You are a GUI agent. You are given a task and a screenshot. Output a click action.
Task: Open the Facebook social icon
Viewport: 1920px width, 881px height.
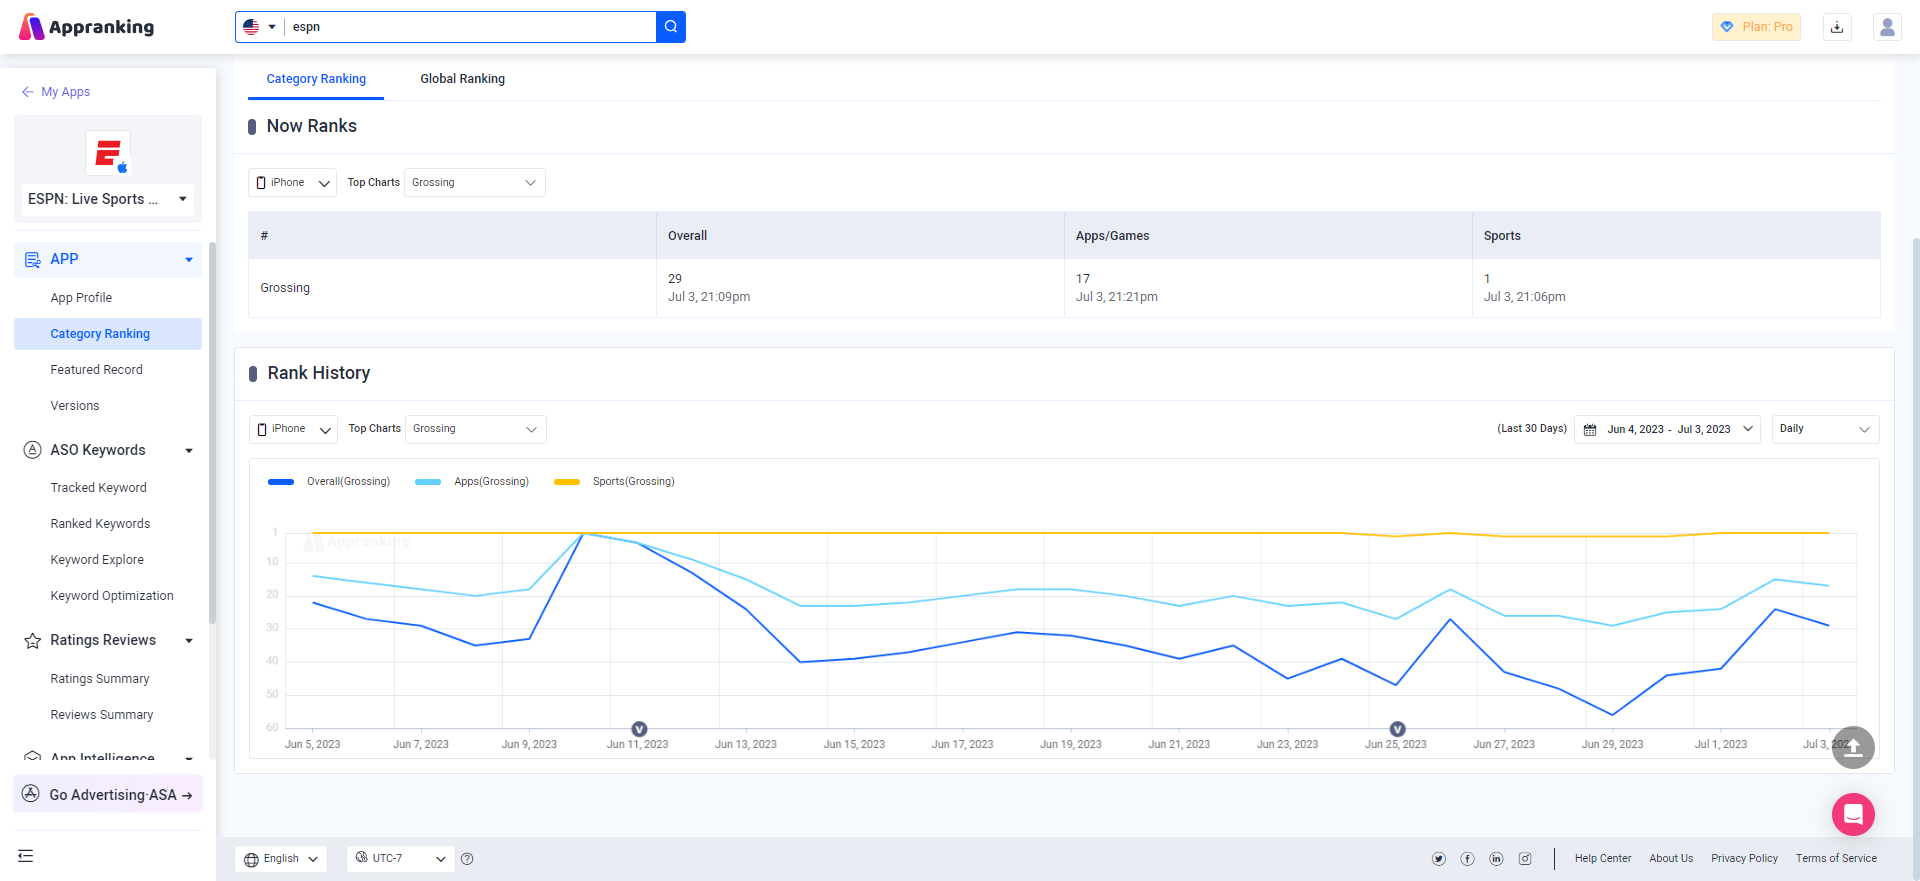click(1468, 859)
